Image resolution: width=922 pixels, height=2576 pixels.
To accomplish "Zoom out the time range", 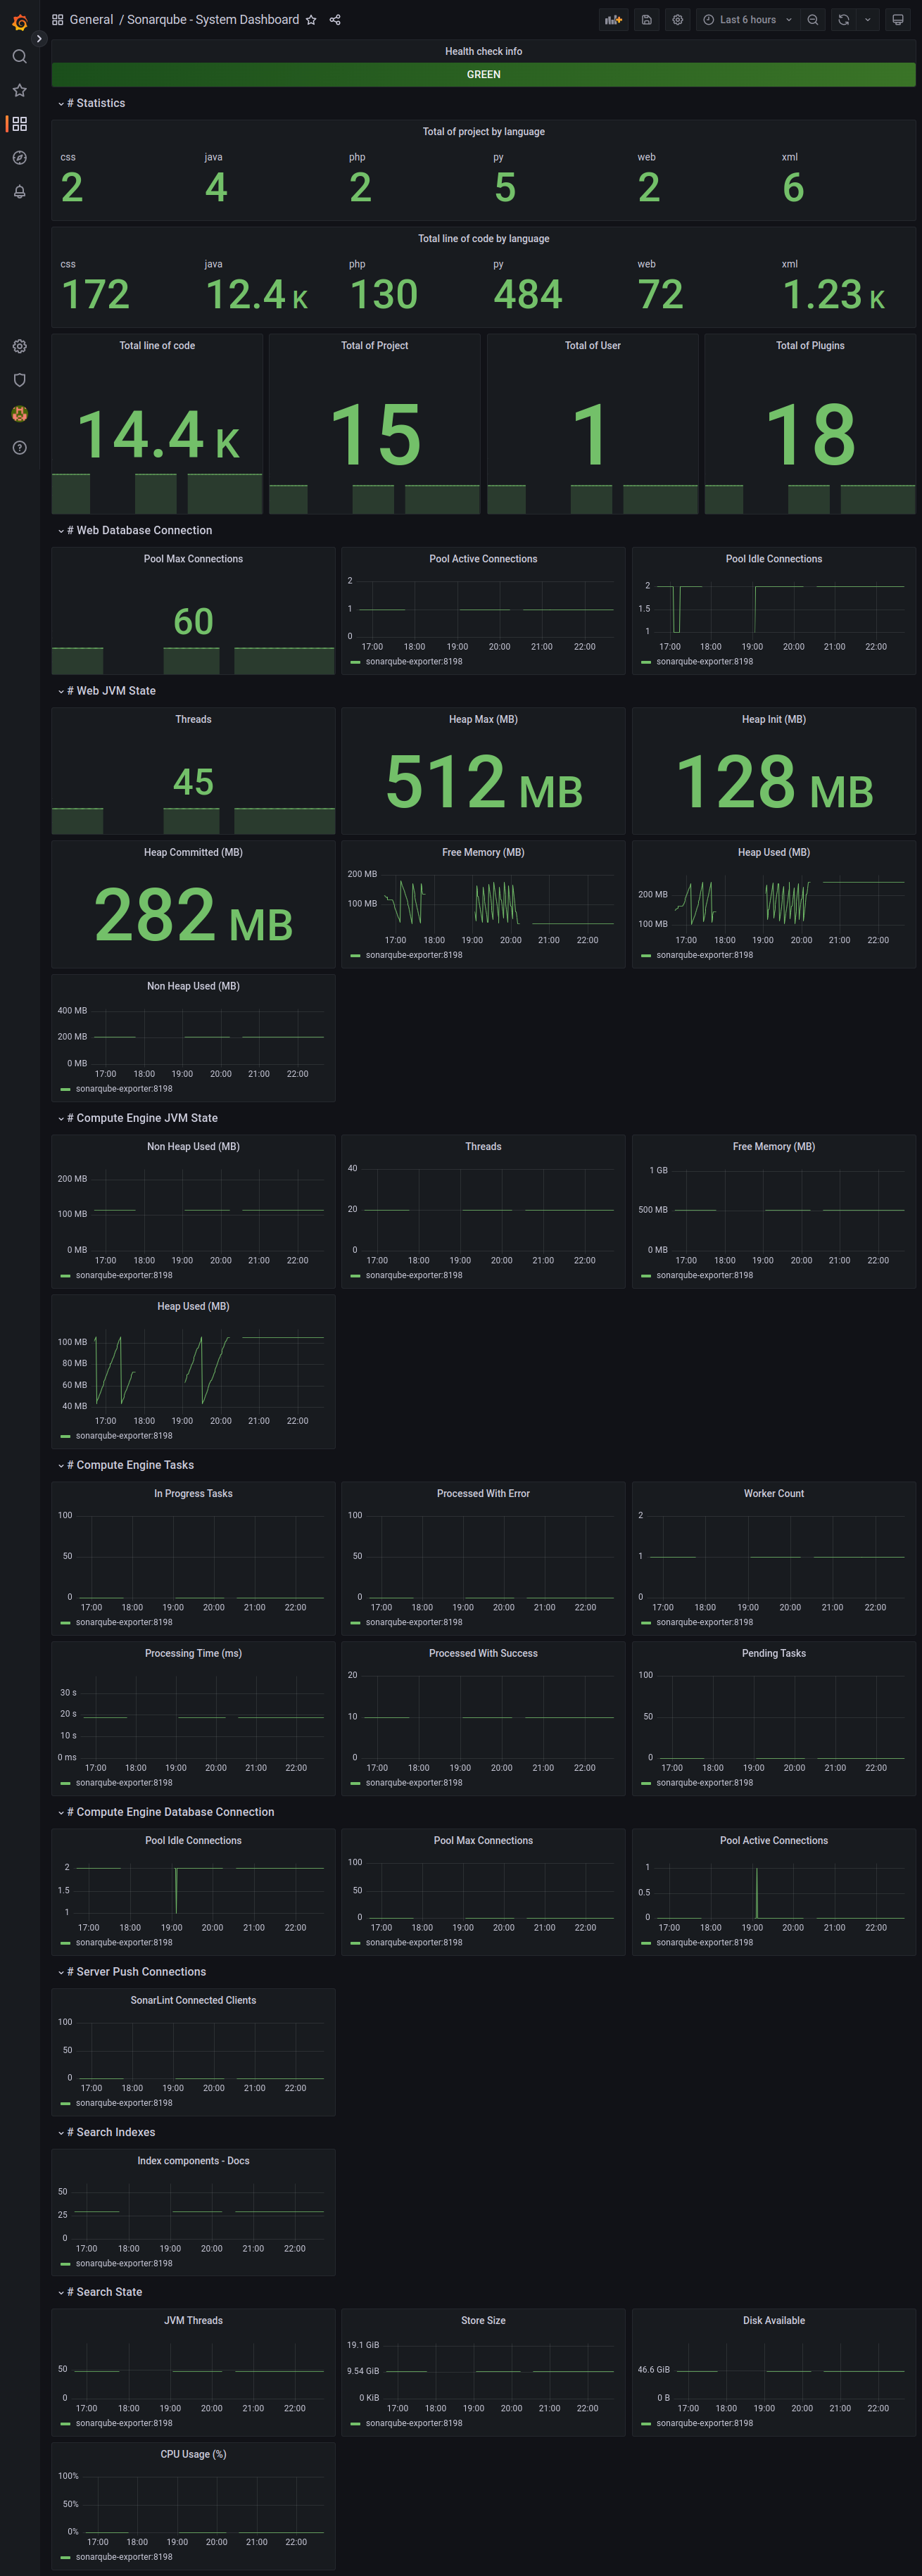I will [813, 20].
